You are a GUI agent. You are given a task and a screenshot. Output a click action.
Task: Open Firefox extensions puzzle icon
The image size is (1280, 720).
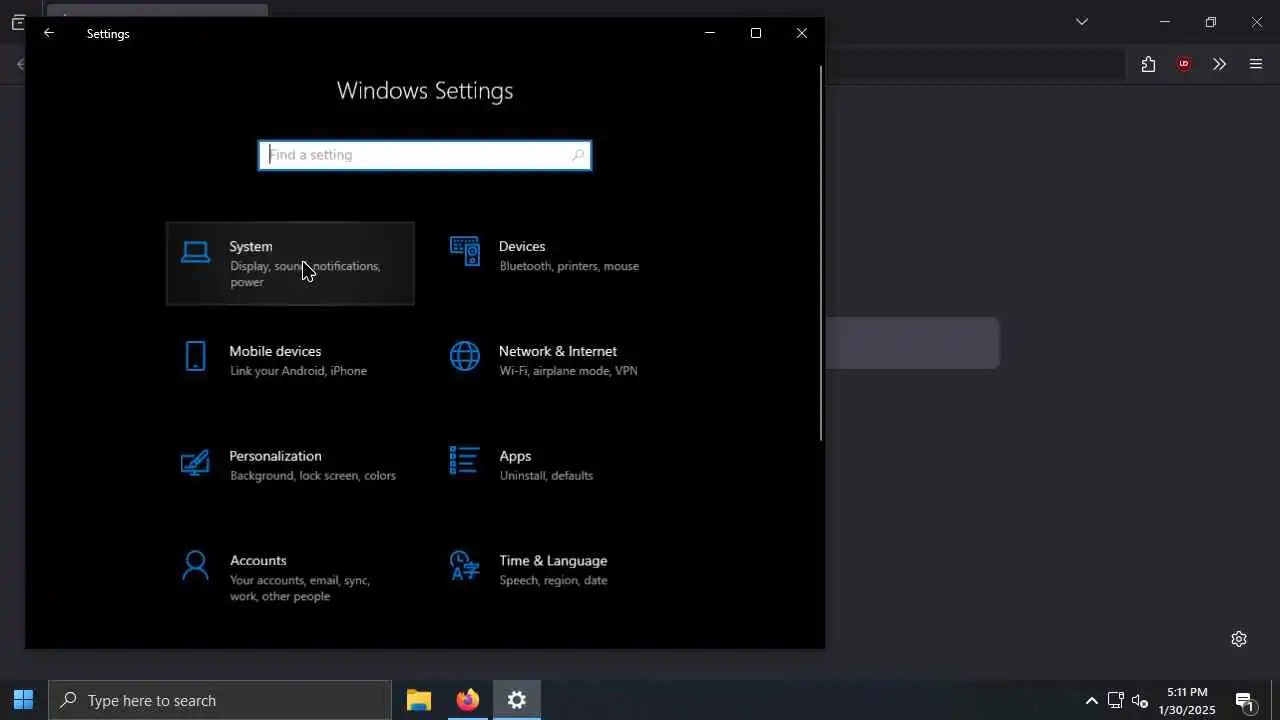coord(1148,64)
